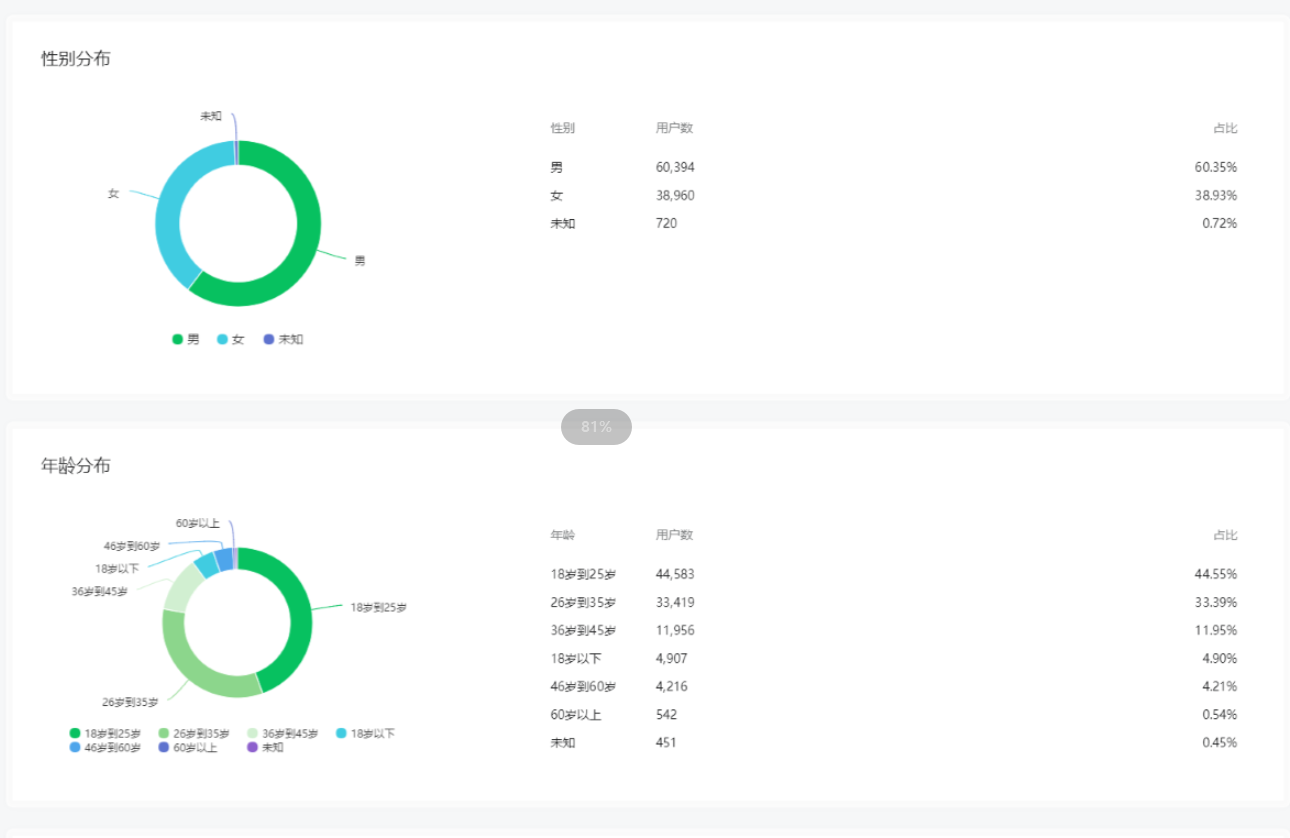Click the 81% zoom indicator pill
1290x838 pixels.
pos(596,427)
